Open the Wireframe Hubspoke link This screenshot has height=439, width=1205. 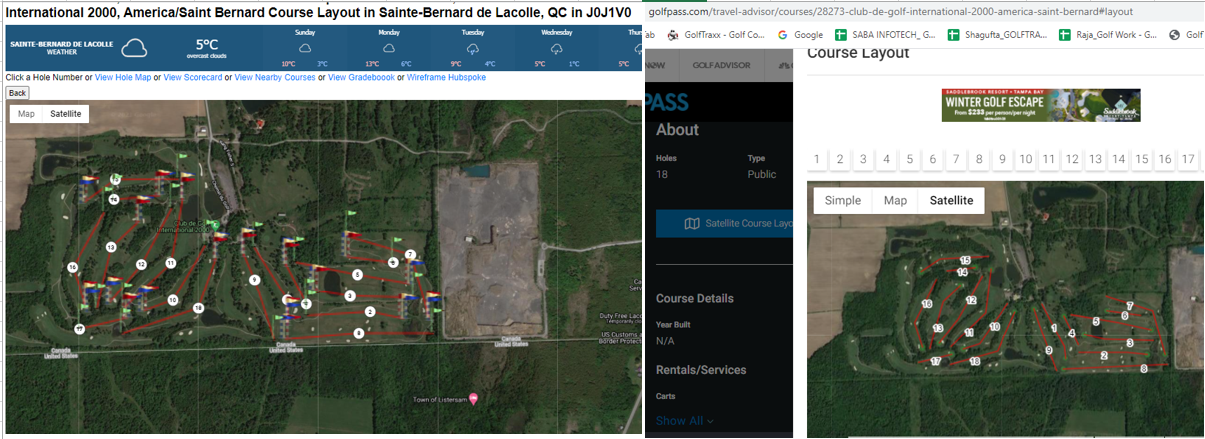coord(446,78)
